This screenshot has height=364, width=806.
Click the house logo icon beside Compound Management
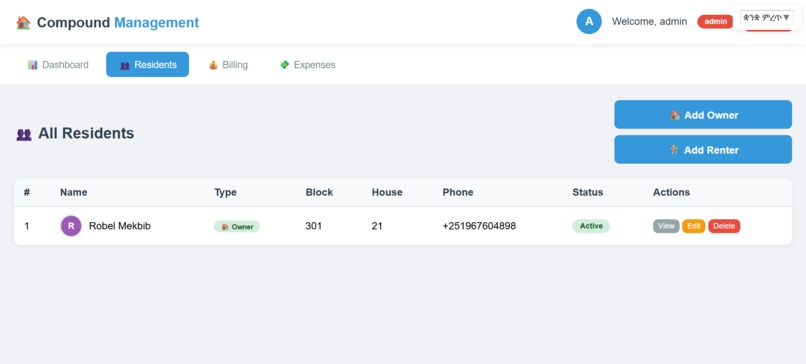coord(23,23)
